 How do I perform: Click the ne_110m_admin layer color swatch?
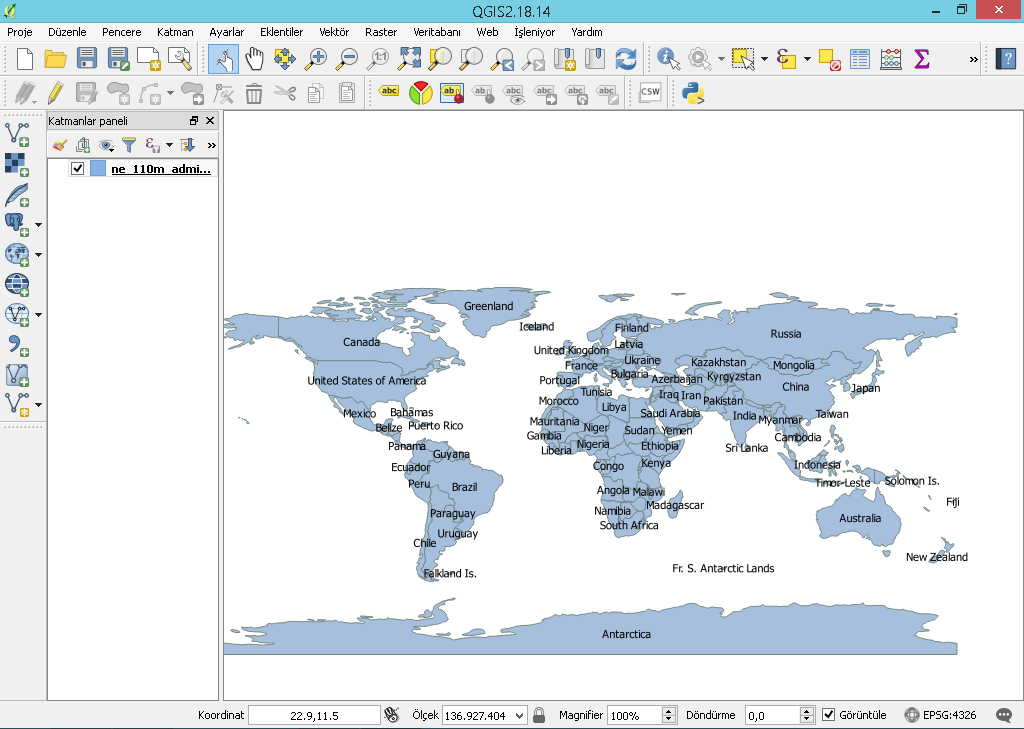98,169
